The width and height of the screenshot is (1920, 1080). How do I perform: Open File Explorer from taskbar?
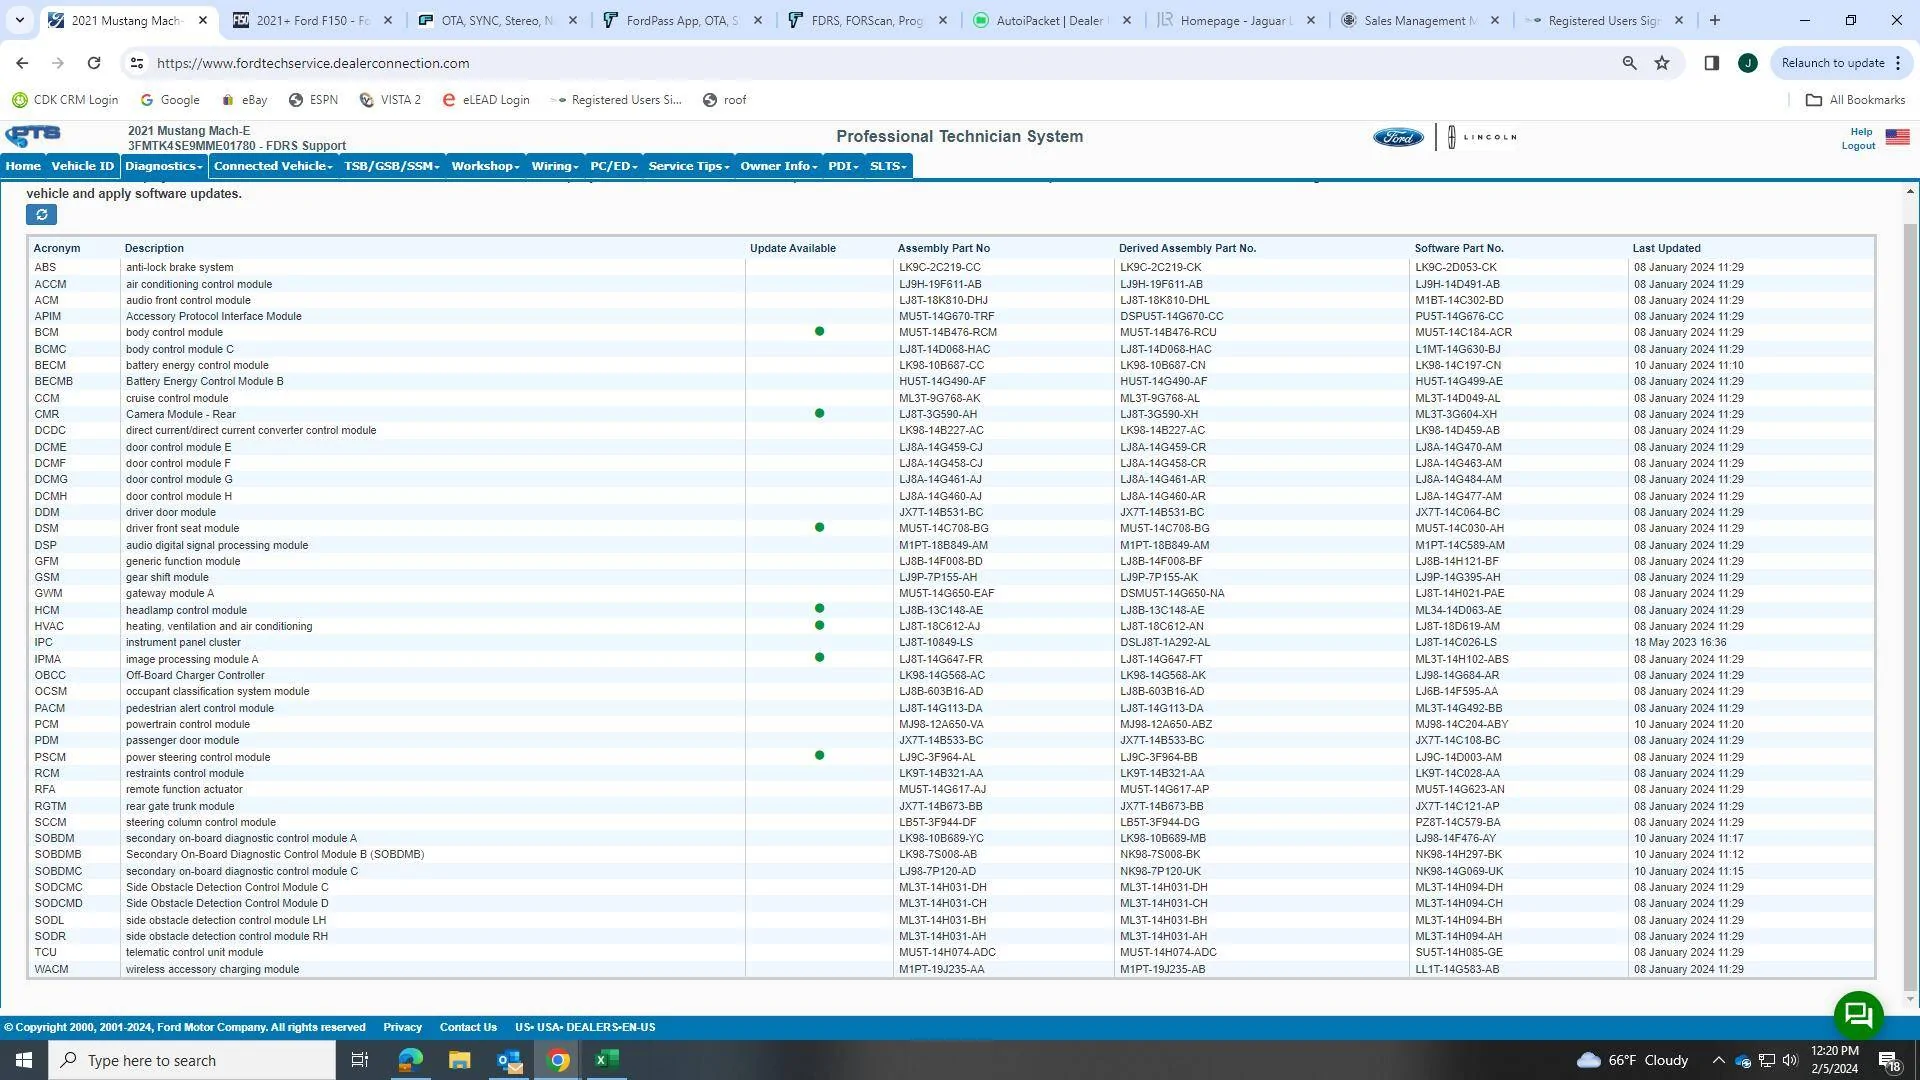pyautogui.click(x=459, y=1060)
